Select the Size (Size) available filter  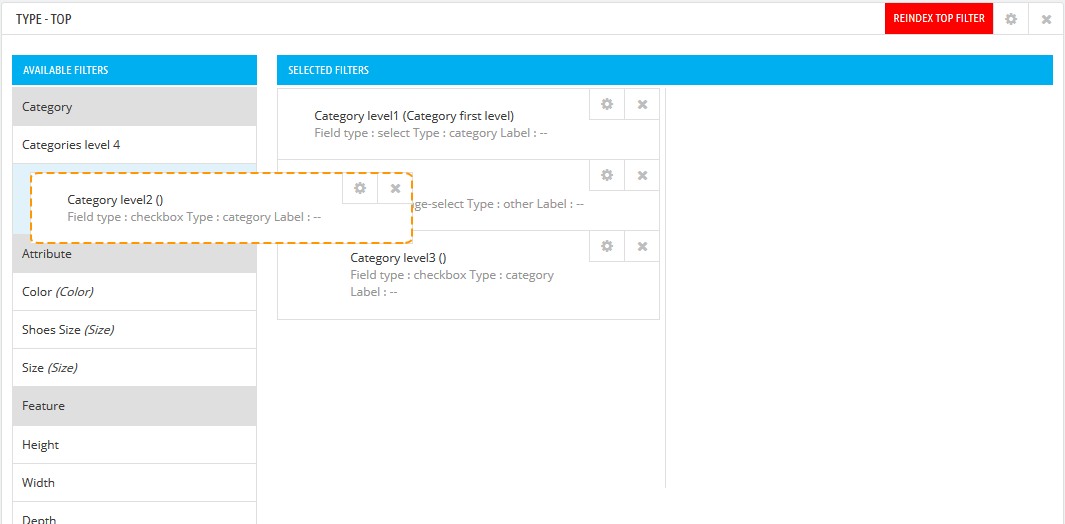pyautogui.click(x=134, y=368)
